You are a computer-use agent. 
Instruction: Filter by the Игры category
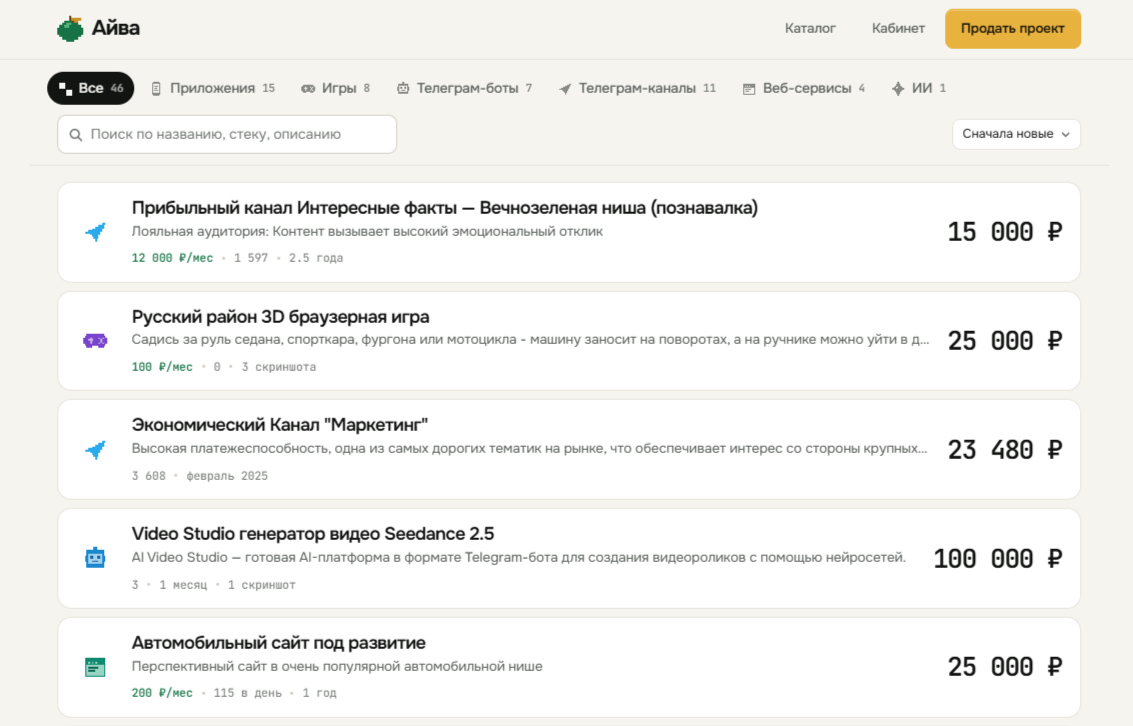click(x=335, y=88)
